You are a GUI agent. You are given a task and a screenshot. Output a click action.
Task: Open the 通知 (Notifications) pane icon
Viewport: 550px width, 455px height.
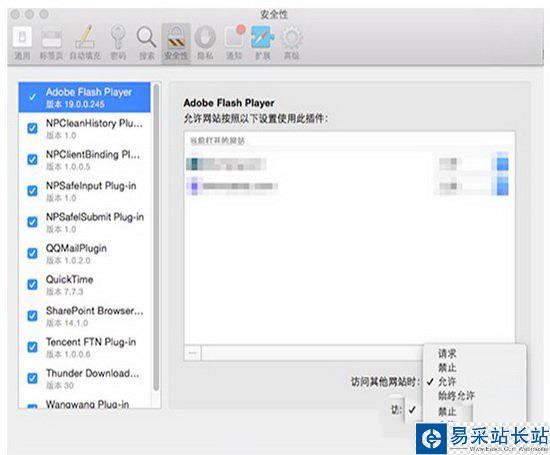[234, 43]
